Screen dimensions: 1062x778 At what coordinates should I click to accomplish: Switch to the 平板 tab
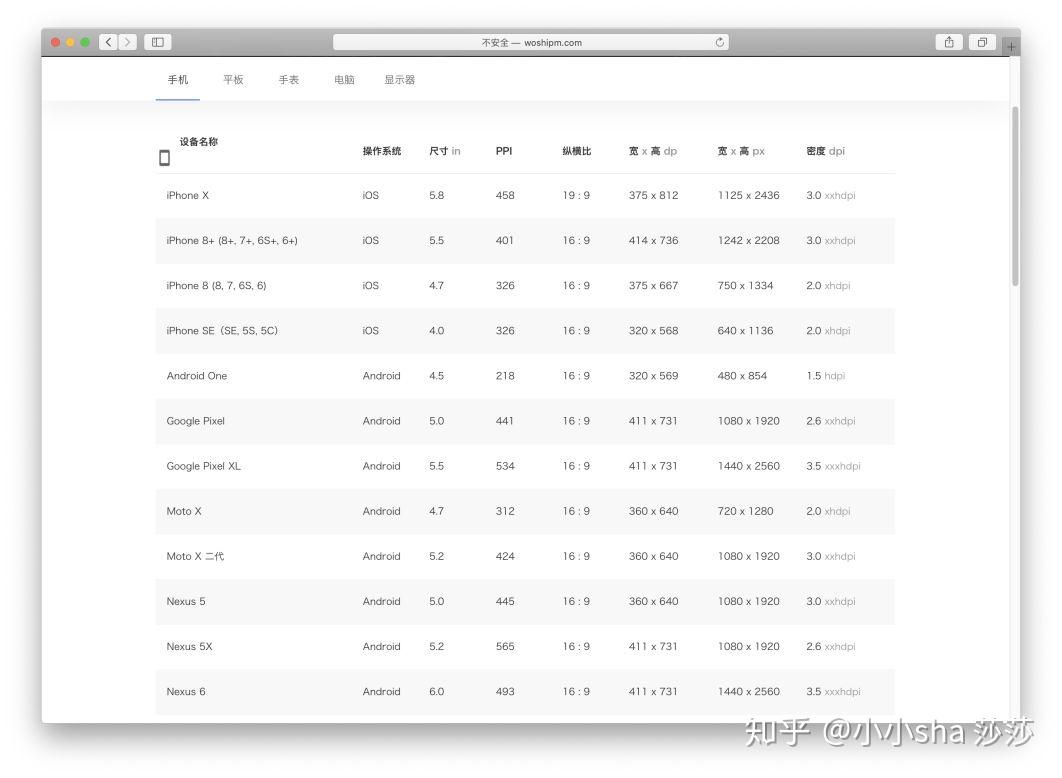(233, 80)
